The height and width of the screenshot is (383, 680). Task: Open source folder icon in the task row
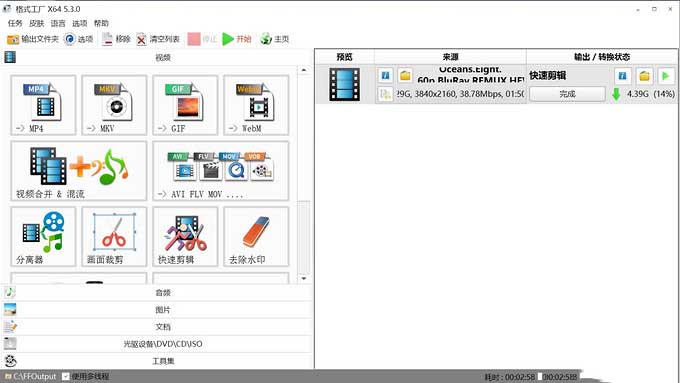(x=405, y=75)
